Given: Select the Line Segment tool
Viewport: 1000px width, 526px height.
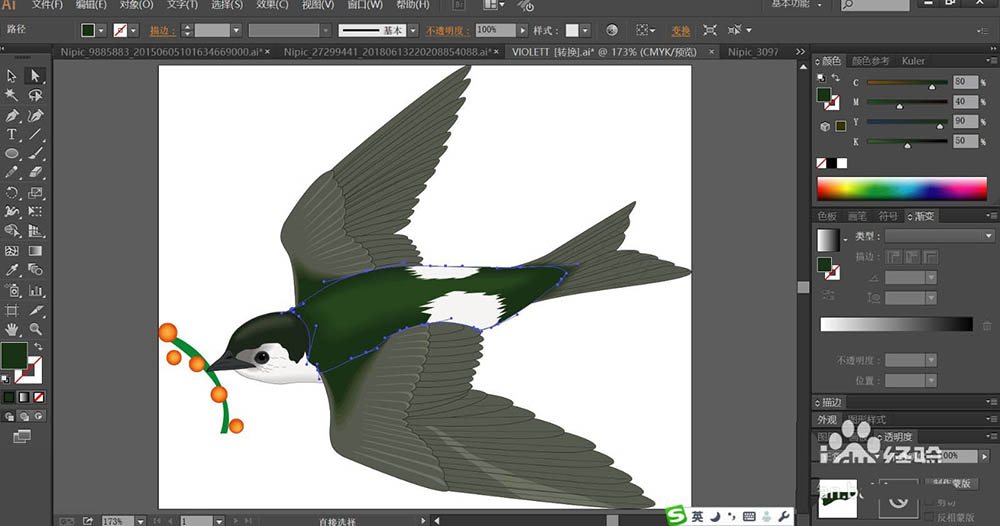Looking at the screenshot, I should [x=35, y=135].
